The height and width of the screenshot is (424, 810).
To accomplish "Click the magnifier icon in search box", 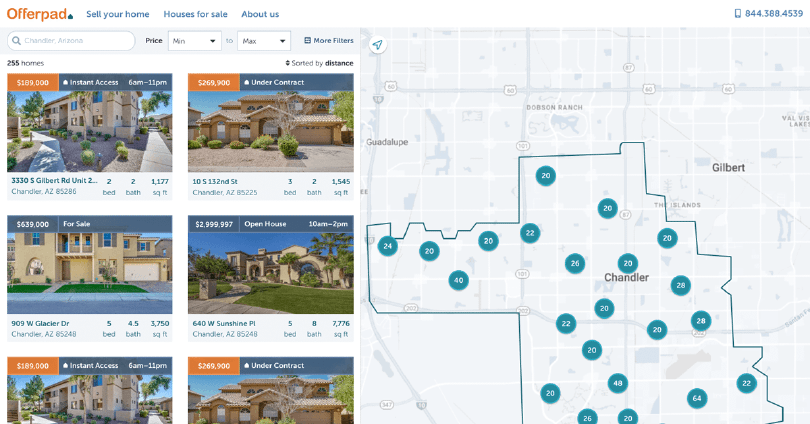I will click(17, 40).
